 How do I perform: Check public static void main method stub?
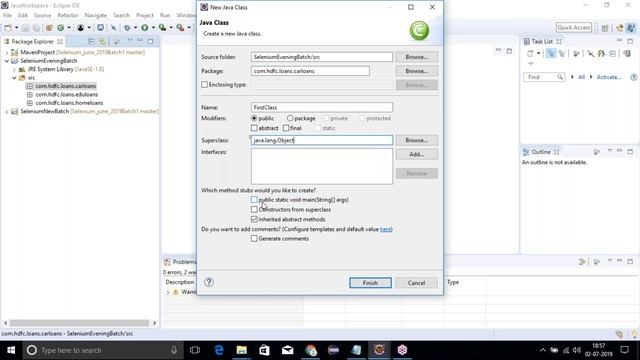coord(254,200)
